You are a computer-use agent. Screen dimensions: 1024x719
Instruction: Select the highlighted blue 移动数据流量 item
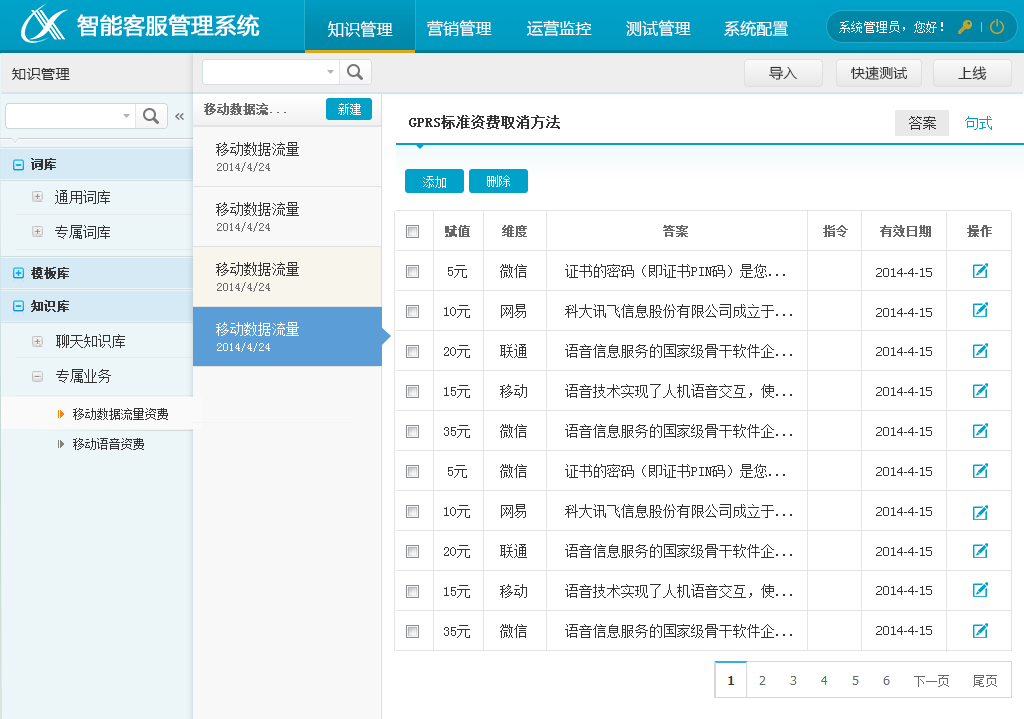pos(287,336)
